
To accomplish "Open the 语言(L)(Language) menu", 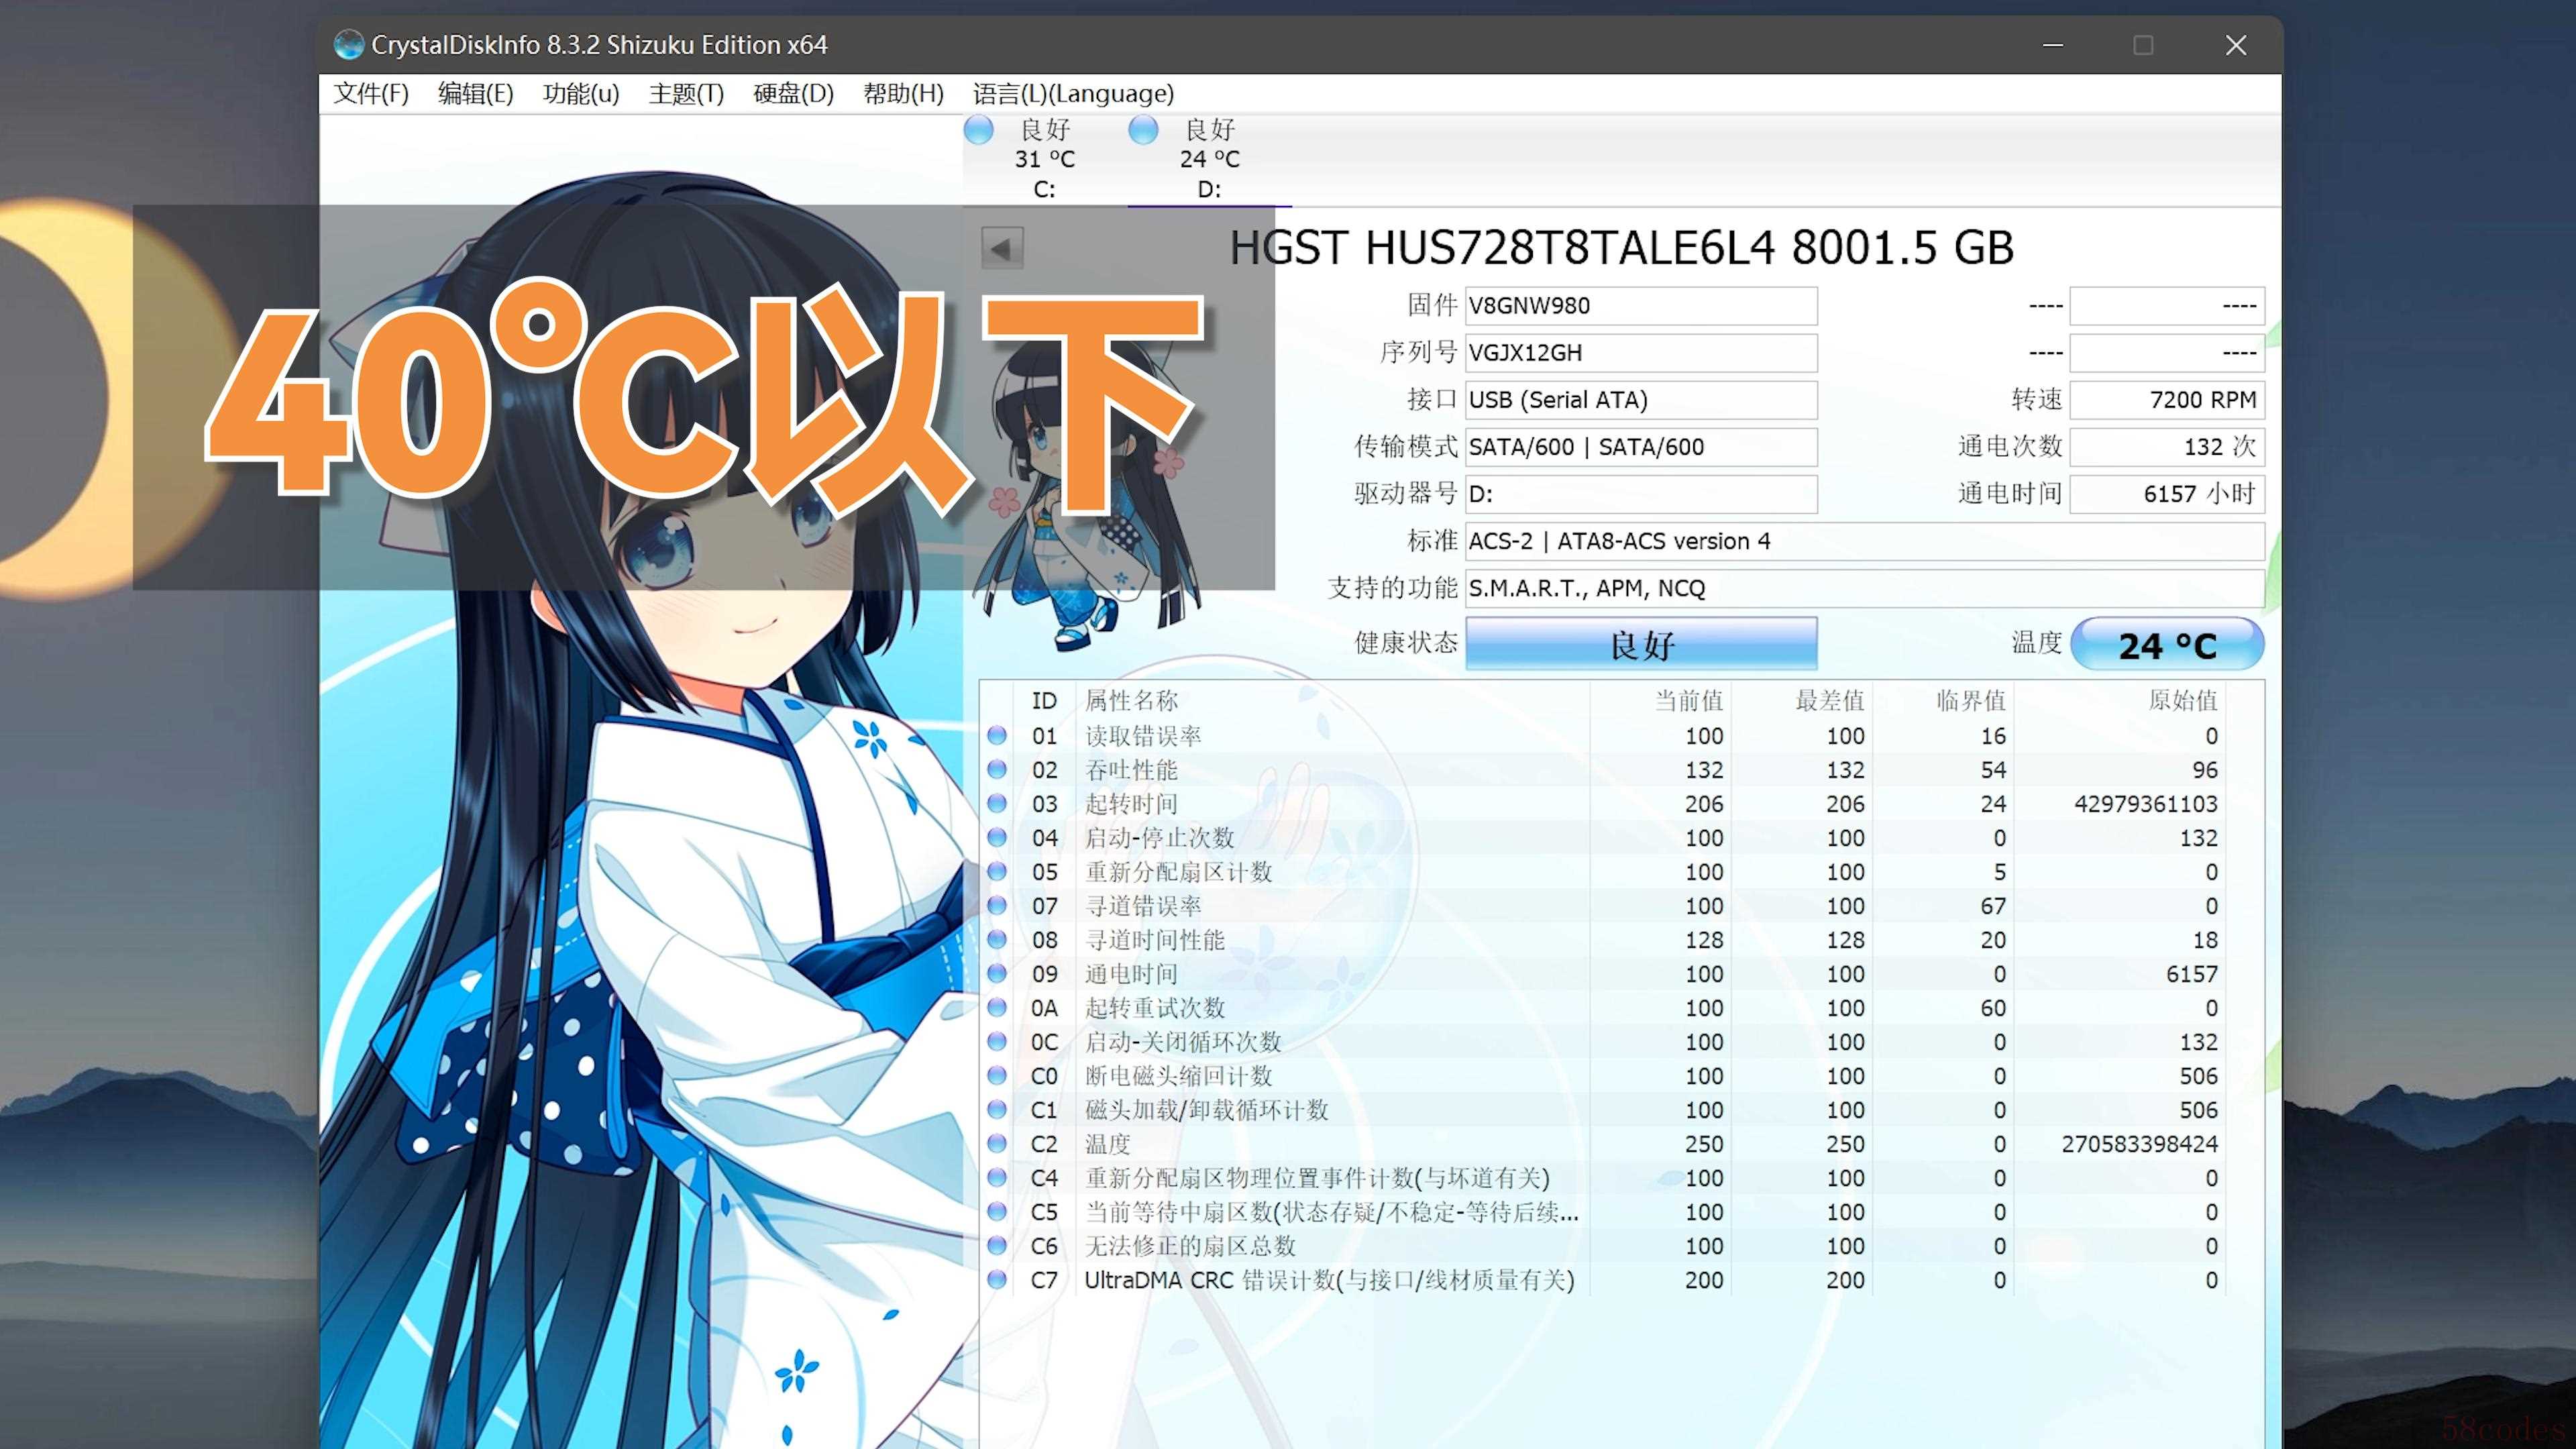I will 1073,94.
